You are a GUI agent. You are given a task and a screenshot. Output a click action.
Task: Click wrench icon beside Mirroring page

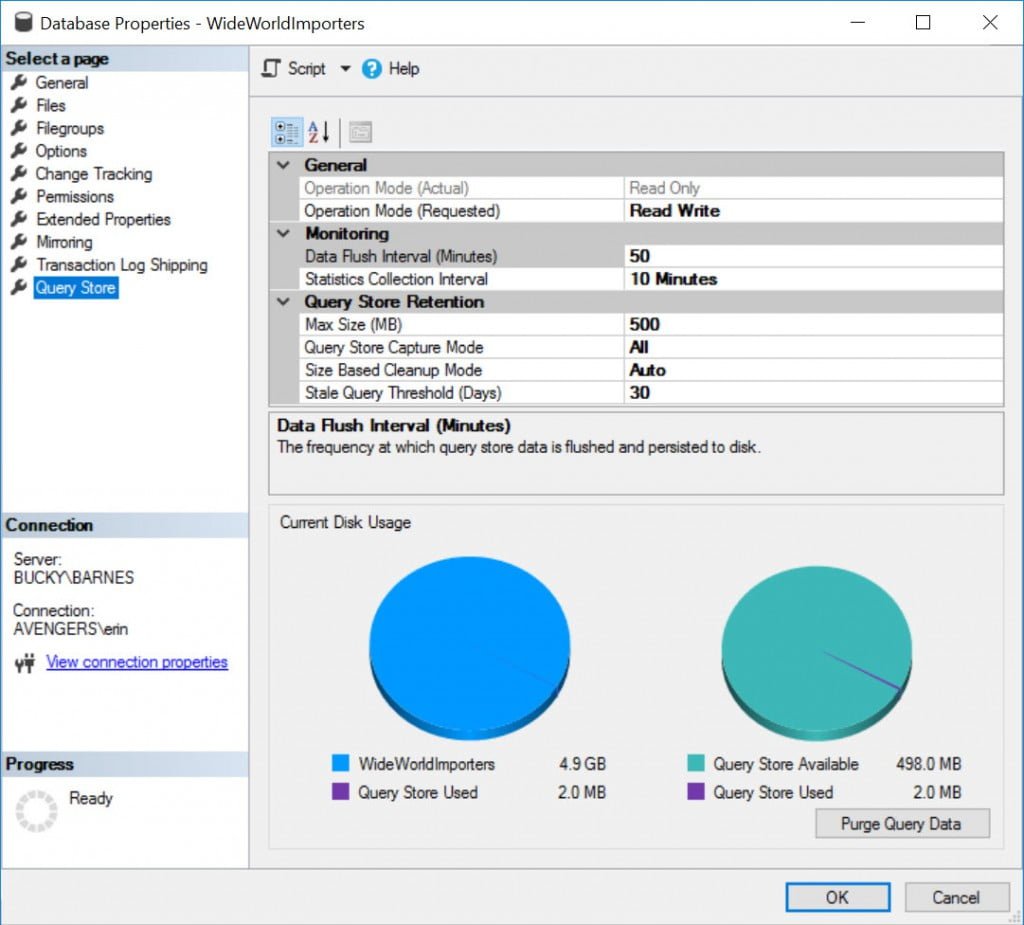19,242
